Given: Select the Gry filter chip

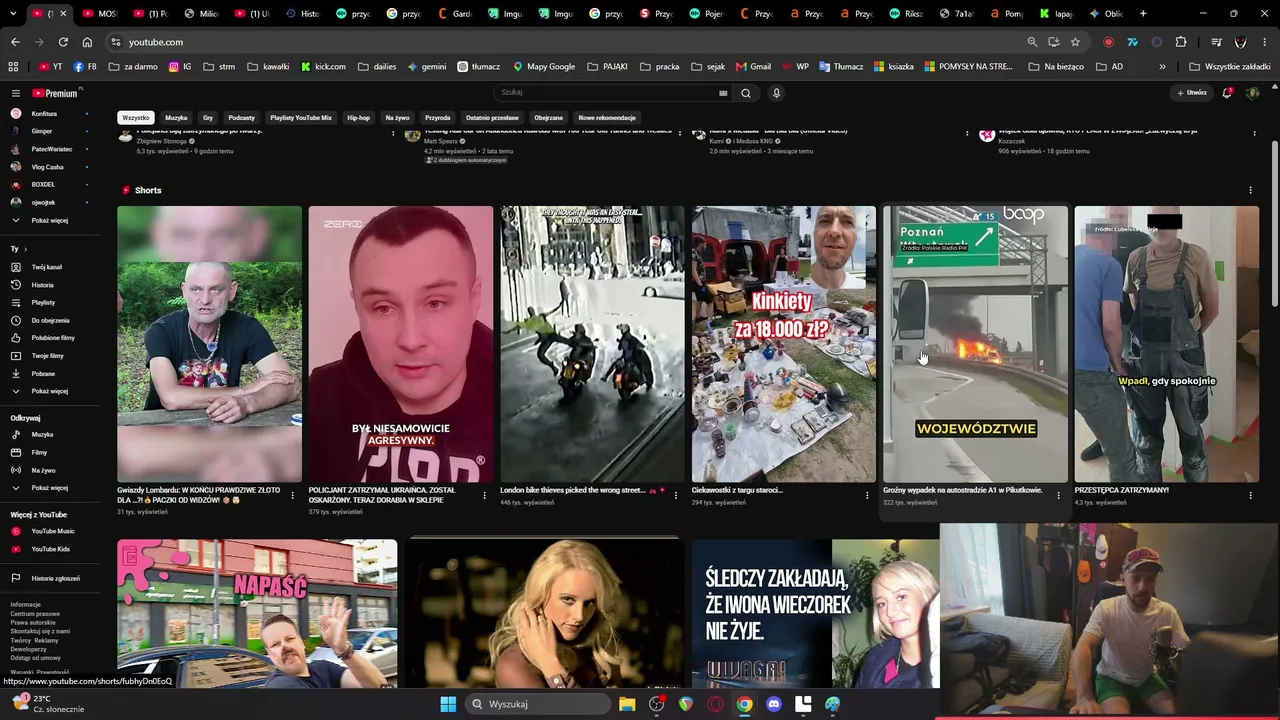Looking at the screenshot, I should point(208,118).
